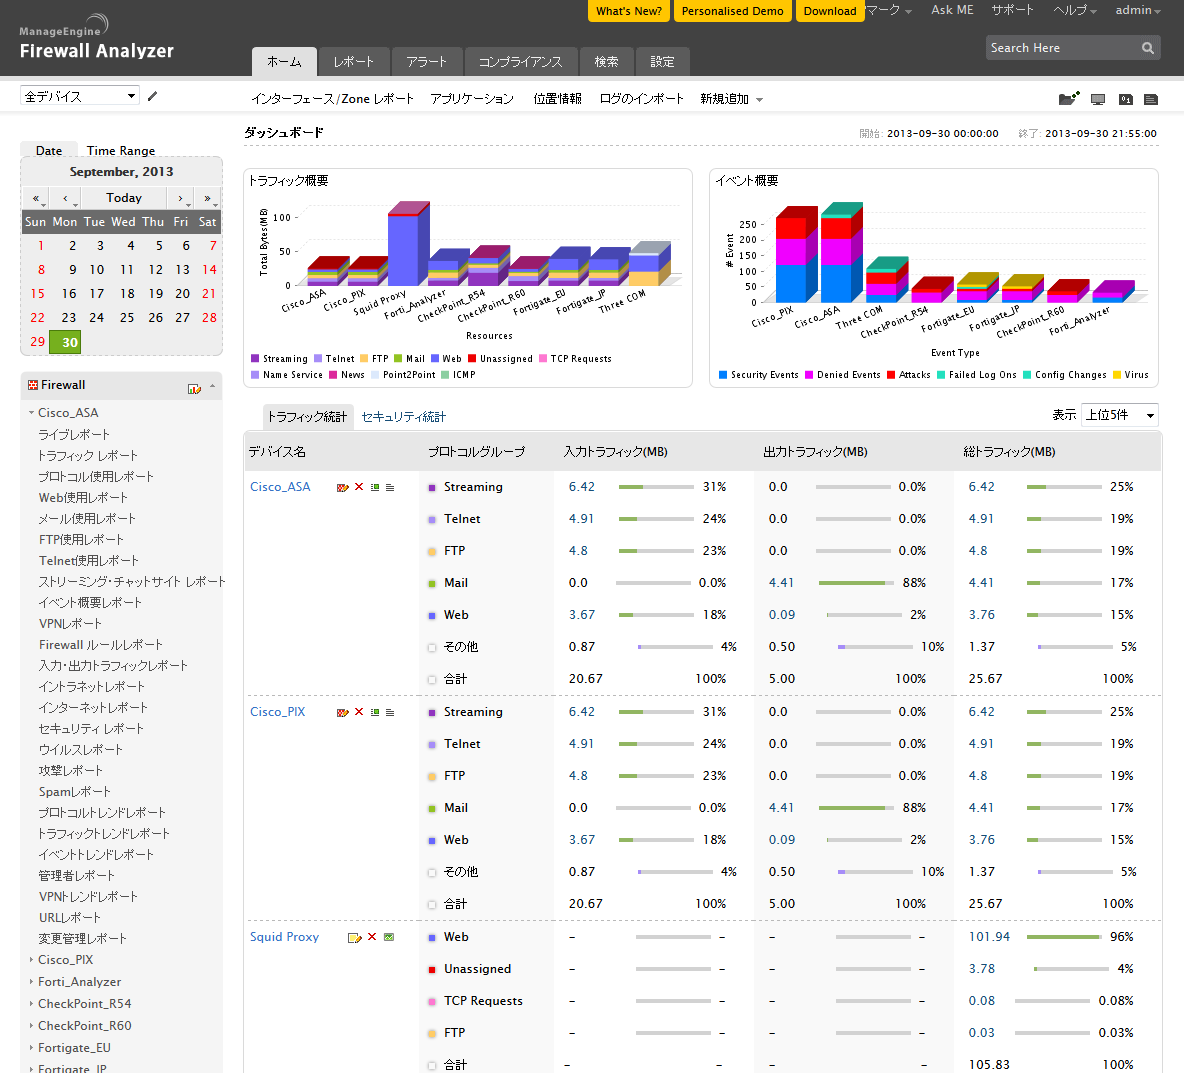Click the edit icon beside Cisco_PIX device
This screenshot has width=1184, height=1073.
click(343, 712)
